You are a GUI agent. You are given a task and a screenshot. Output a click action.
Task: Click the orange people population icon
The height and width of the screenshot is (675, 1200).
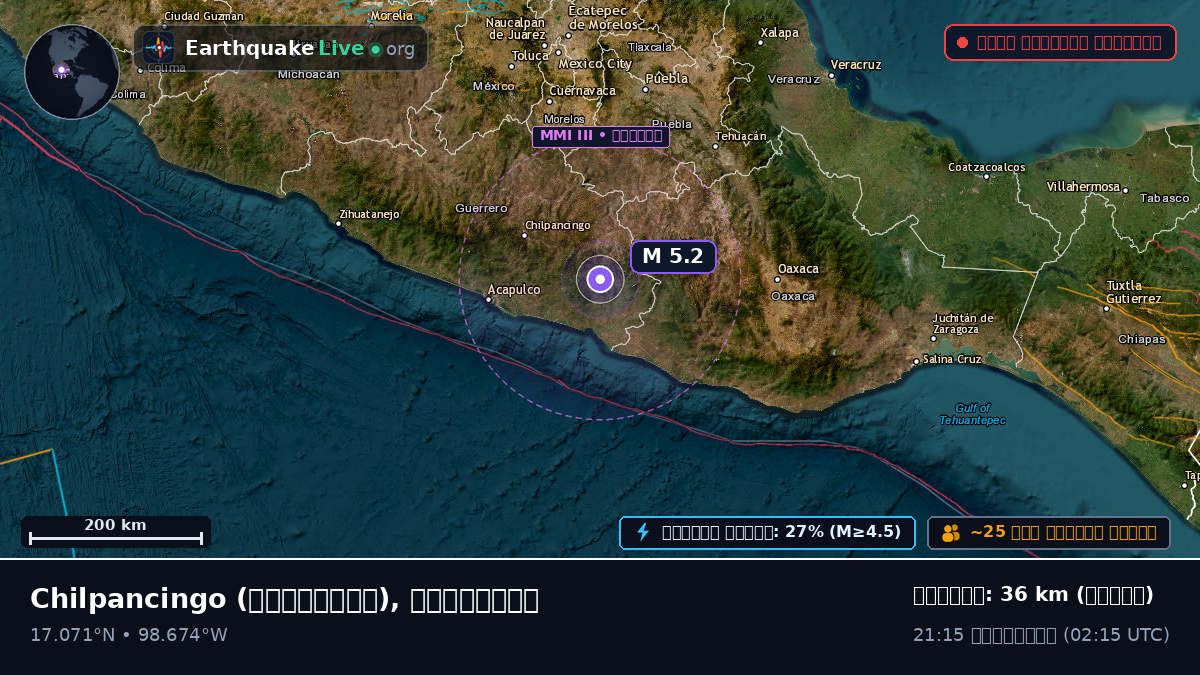pos(951,533)
